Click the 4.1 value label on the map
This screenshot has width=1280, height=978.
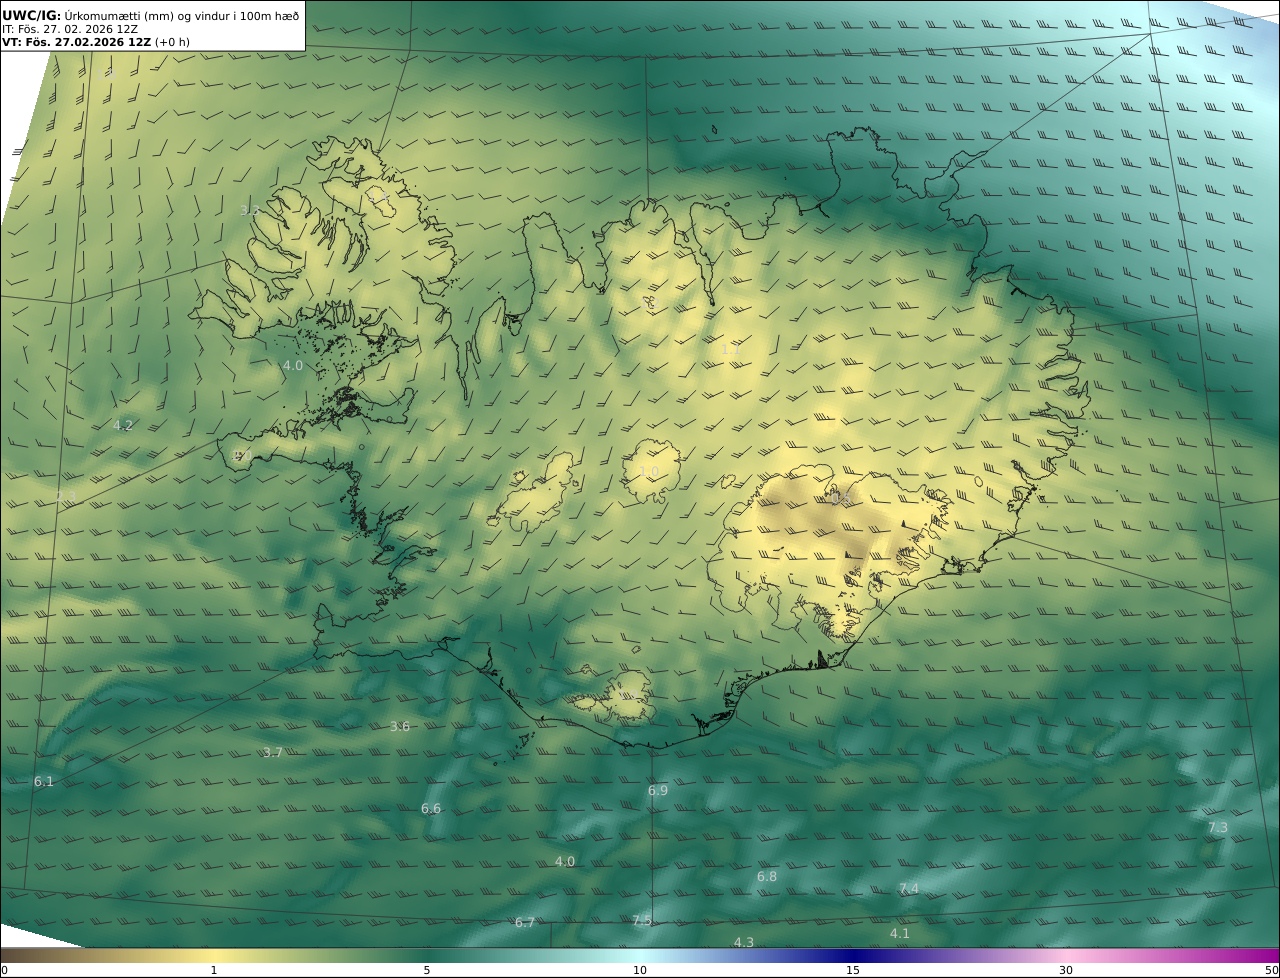click(x=900, y=933)
